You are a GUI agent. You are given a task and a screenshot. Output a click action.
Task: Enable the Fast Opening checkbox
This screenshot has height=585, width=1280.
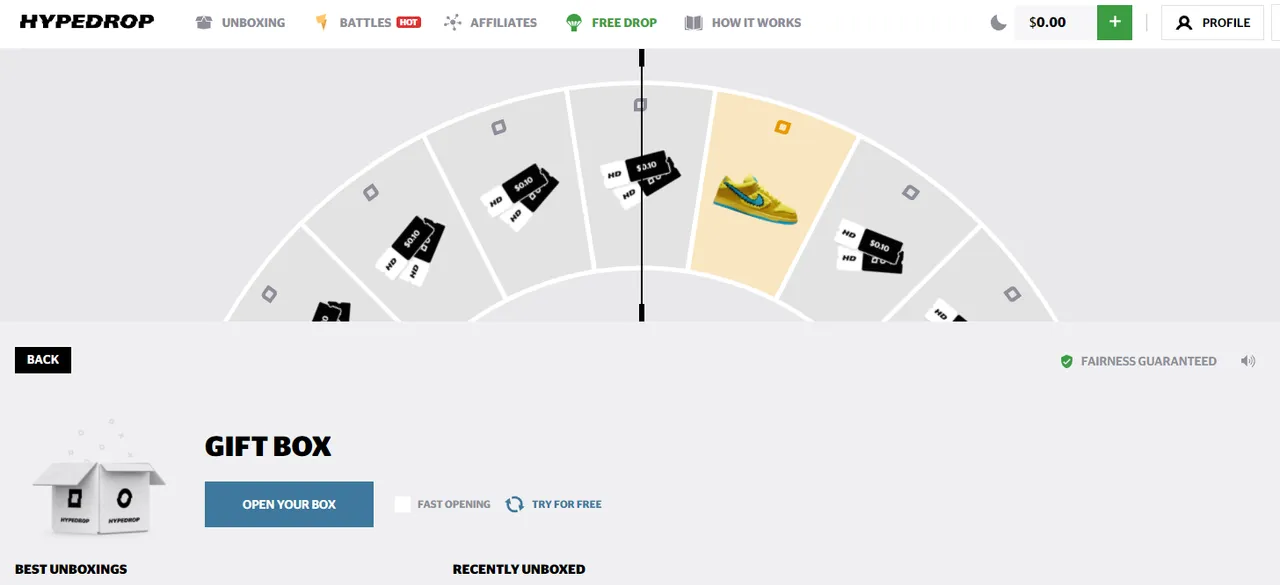[403, 504]
